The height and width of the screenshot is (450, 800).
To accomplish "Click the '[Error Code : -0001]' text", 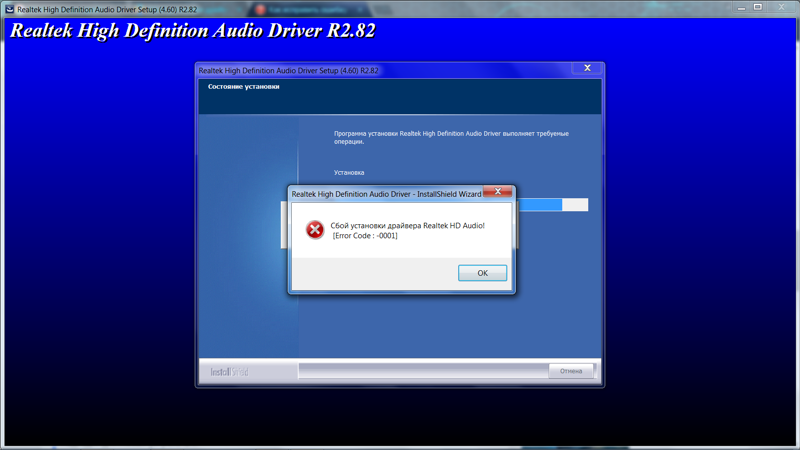I will pos(365,236).
